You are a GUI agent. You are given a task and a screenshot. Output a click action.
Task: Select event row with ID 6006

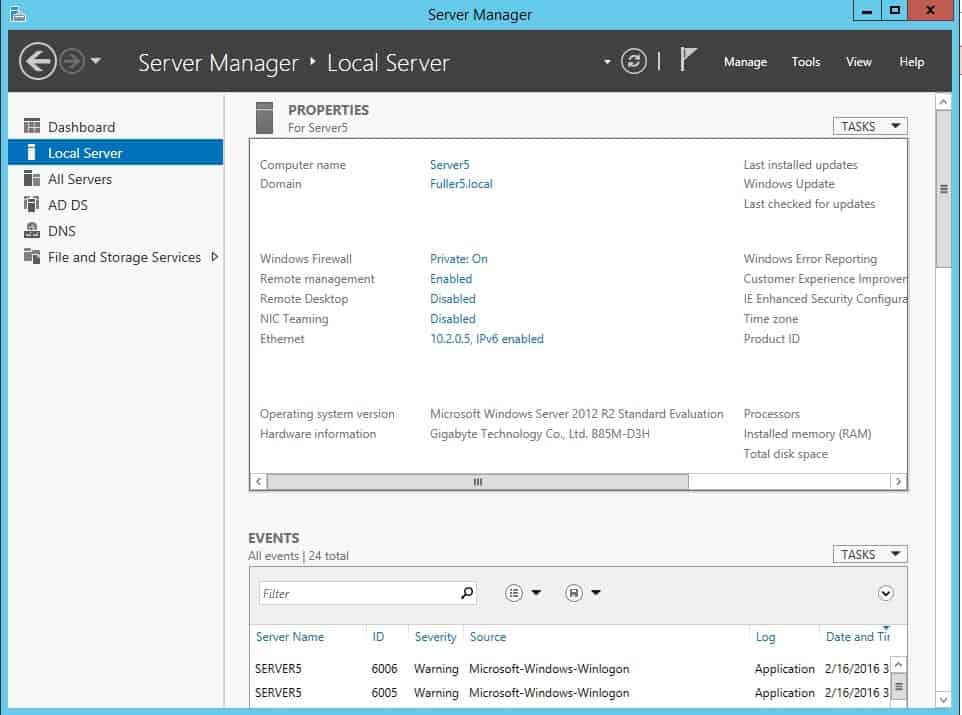click(x=570, y=669)
